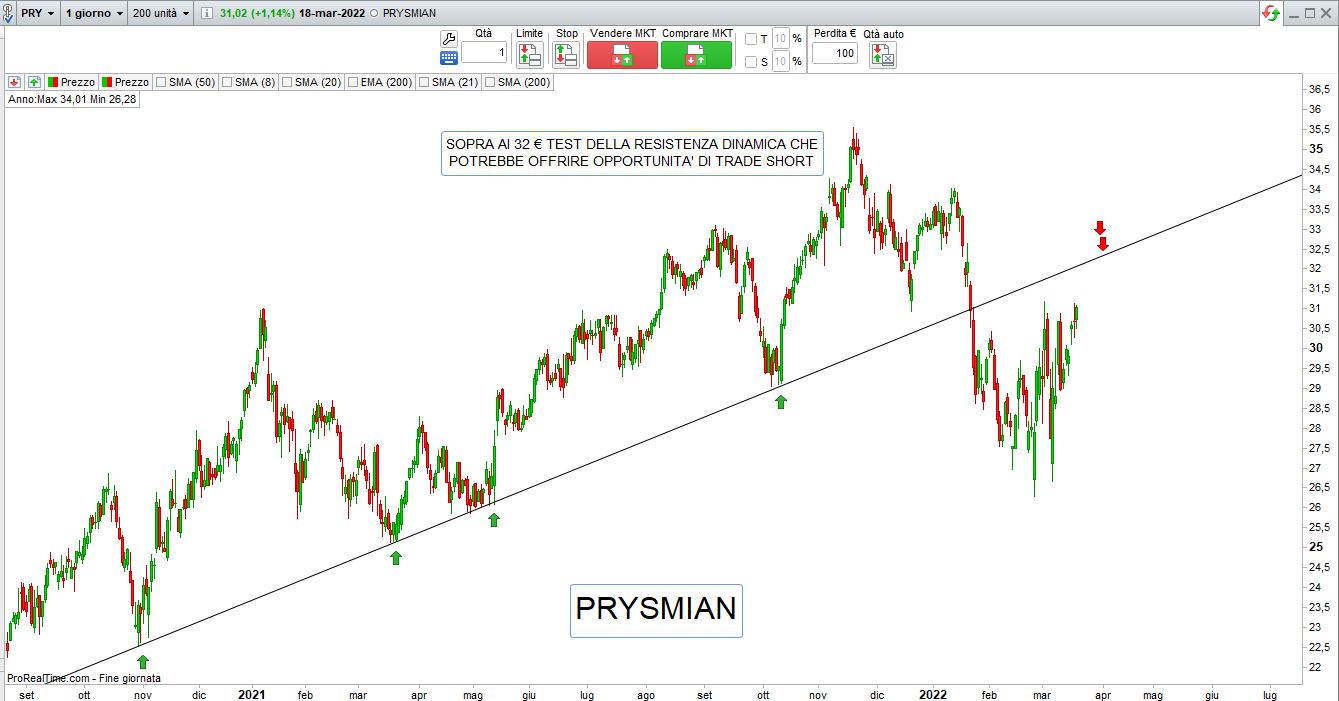
Task: Open the 200 unità dropdown
Action: click(x=159, y=14)
